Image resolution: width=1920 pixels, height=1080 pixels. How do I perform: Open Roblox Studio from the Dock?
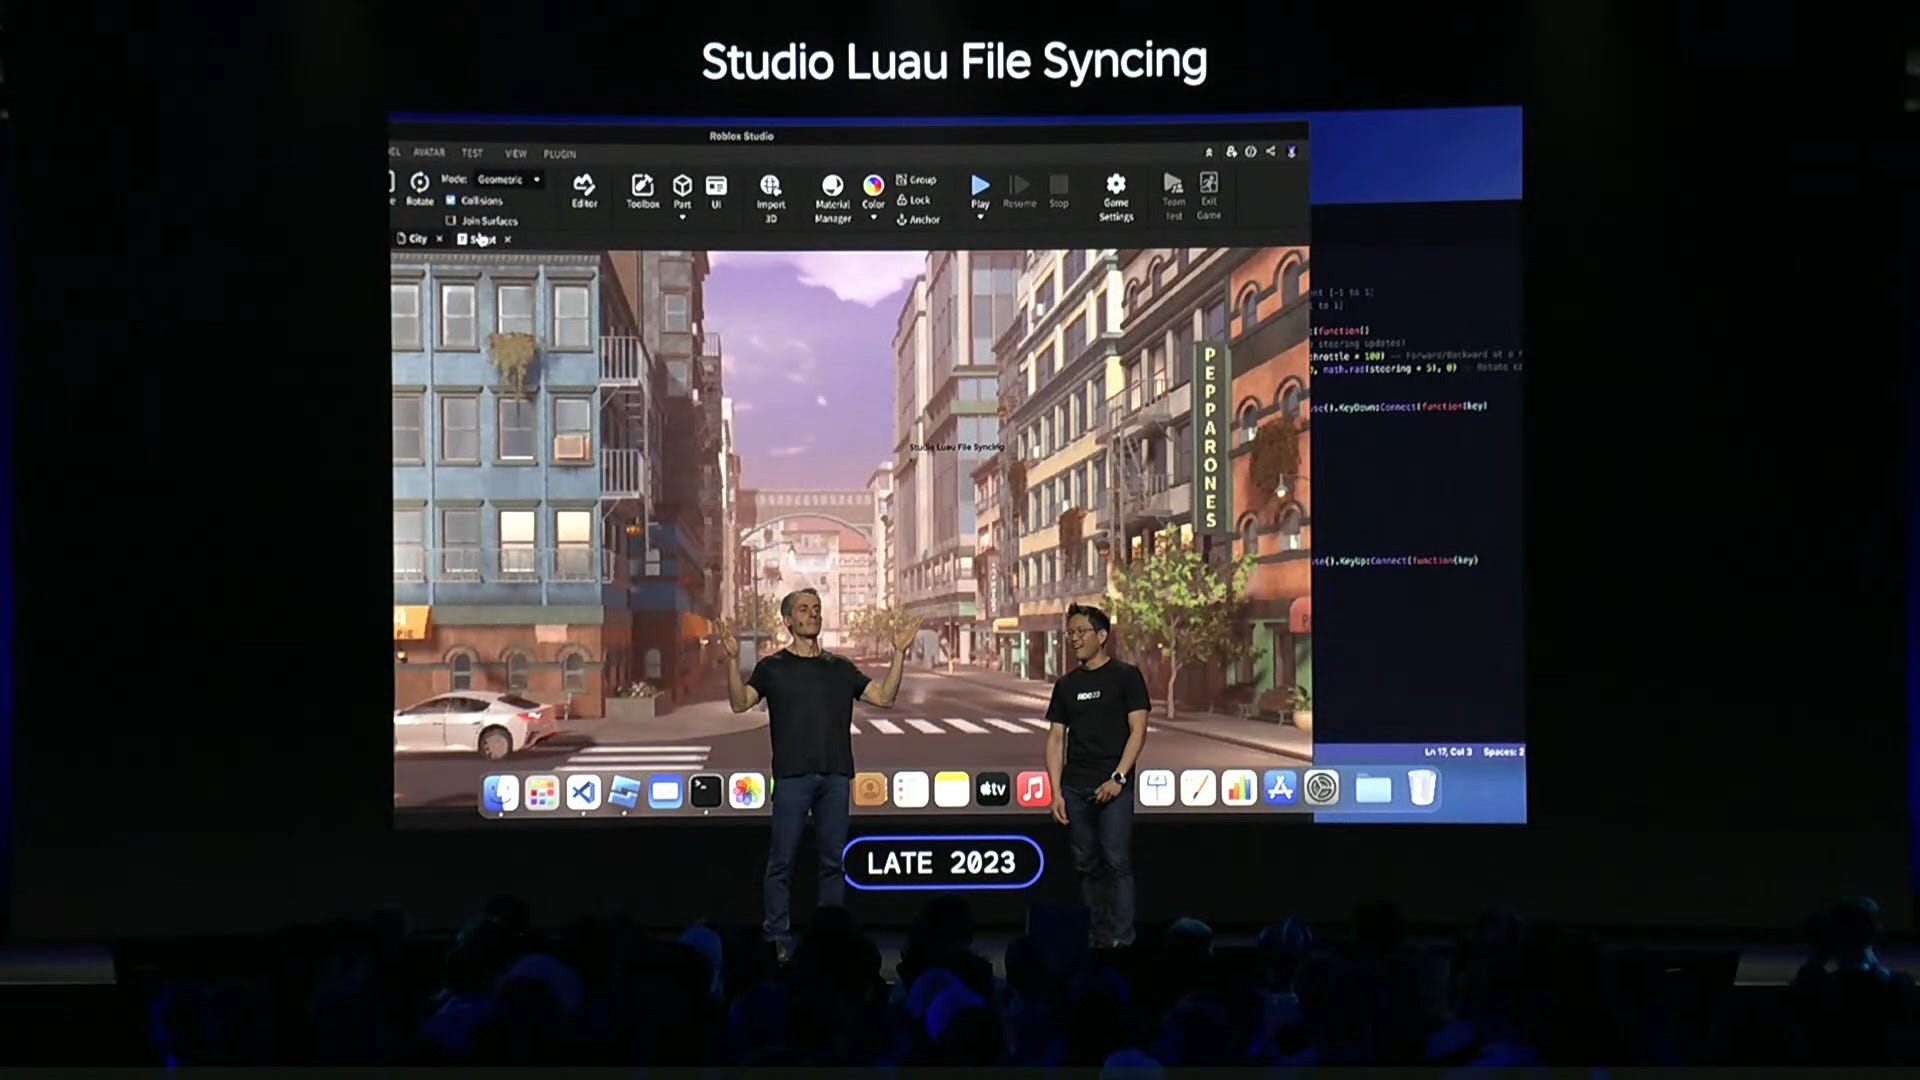(624, 793)
